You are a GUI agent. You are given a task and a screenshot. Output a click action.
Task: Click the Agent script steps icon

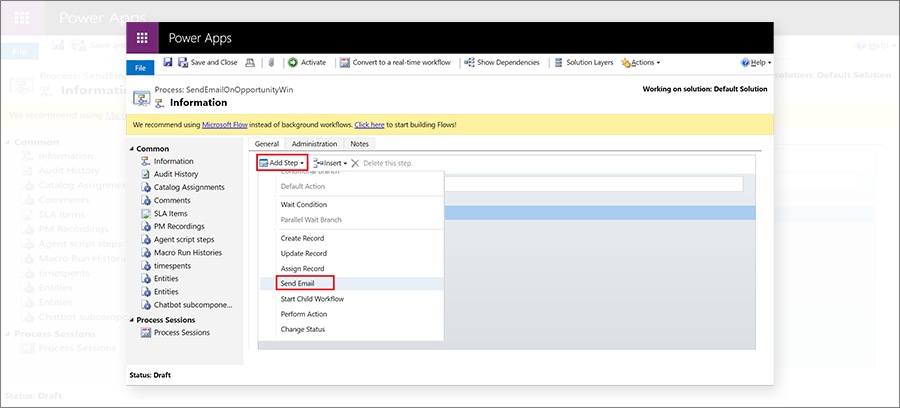click(x=145, y=239)
